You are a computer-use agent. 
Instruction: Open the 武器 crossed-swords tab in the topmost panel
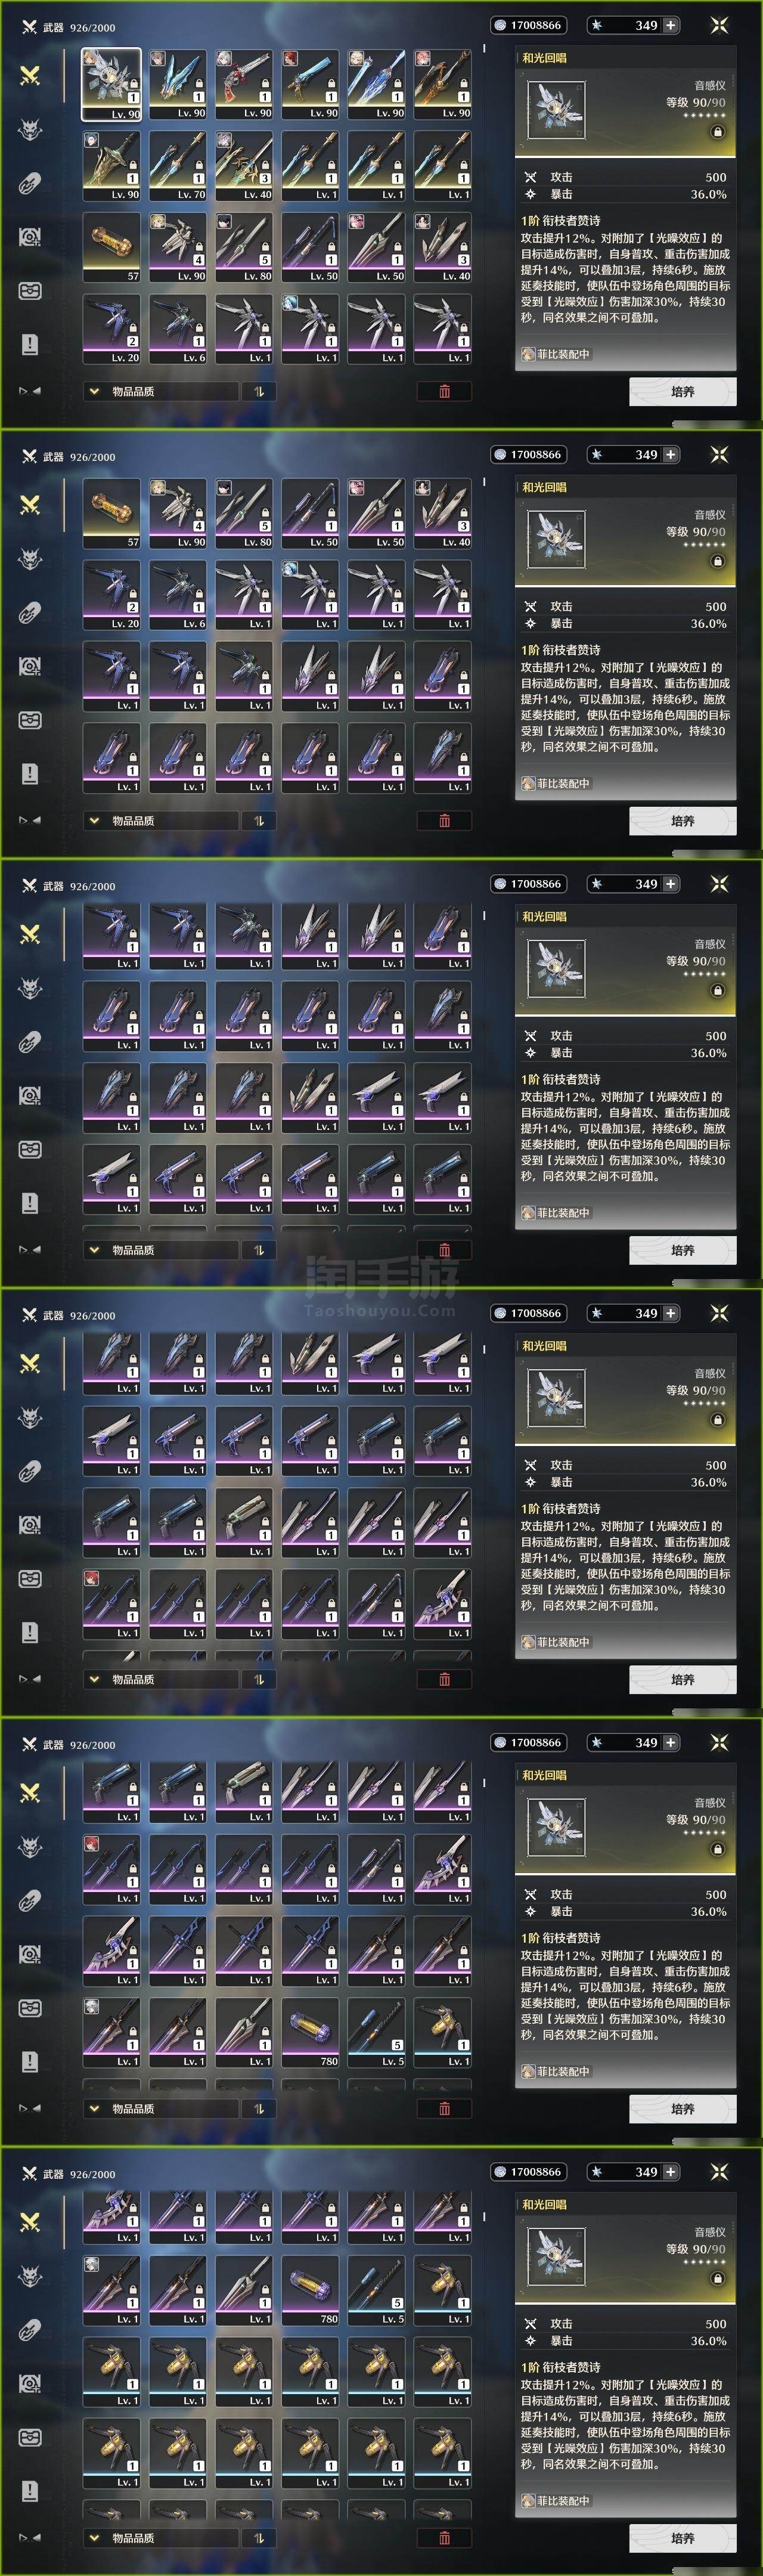[x=30, y=76]
